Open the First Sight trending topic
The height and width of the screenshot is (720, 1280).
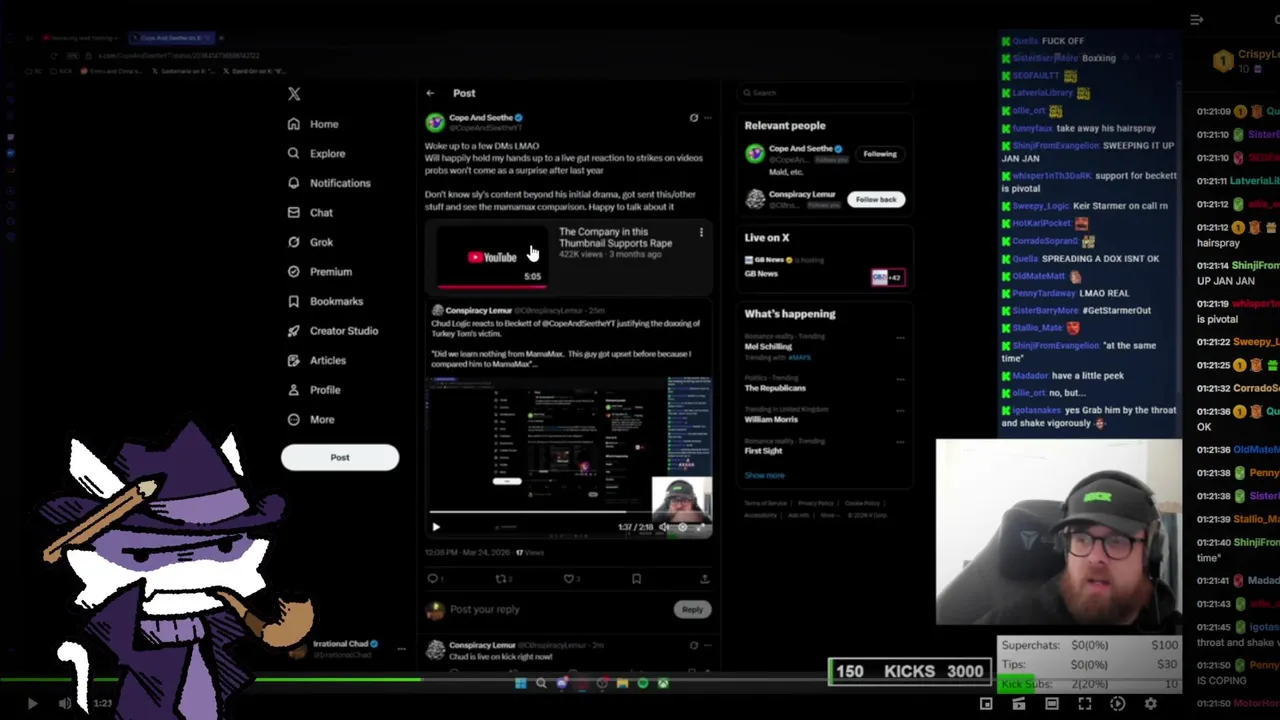[763, 451]
